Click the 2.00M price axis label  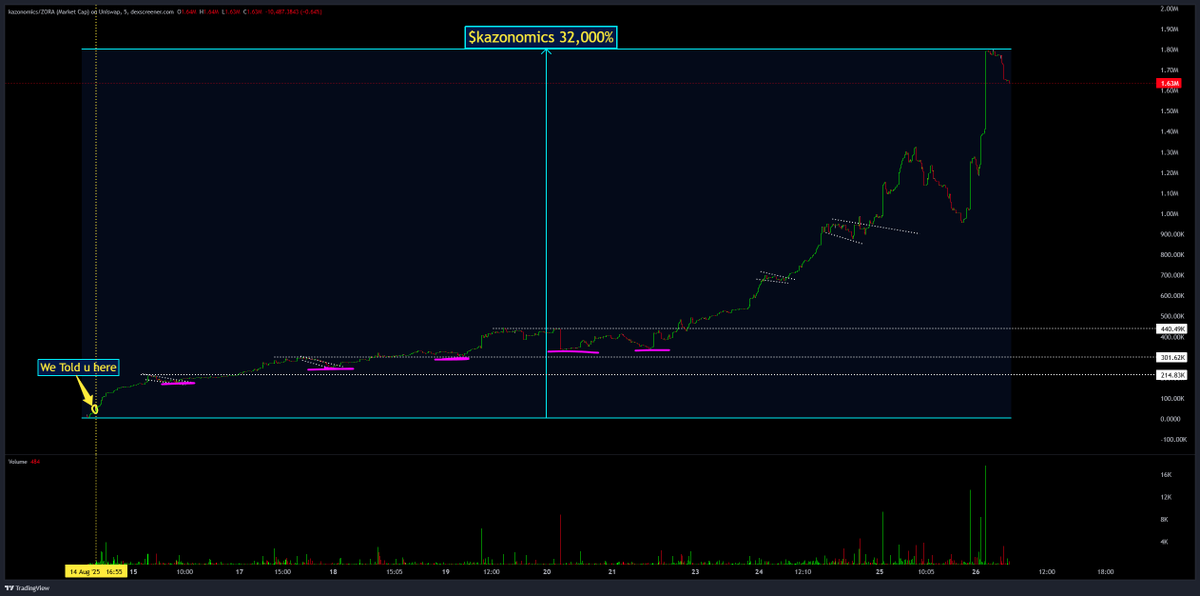pyautogui.click(x=1170, y=8)
